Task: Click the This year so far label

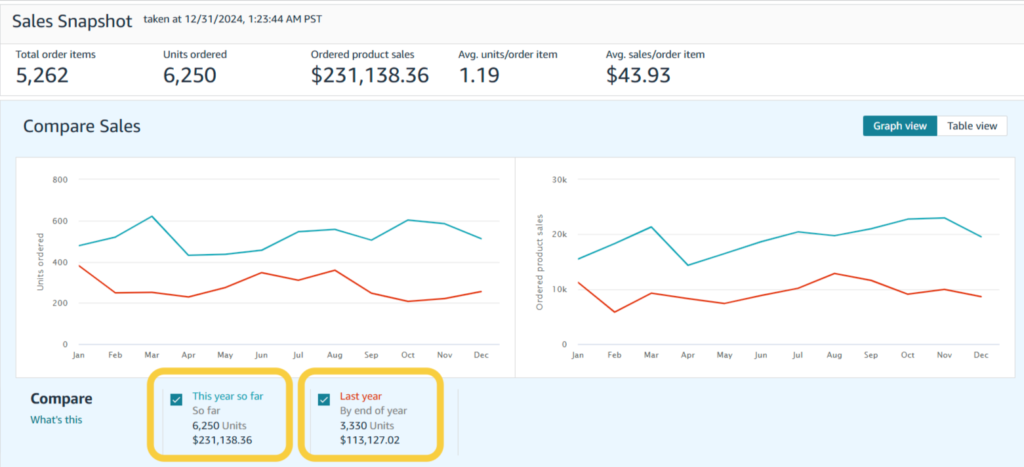Action: pos(228,396)
